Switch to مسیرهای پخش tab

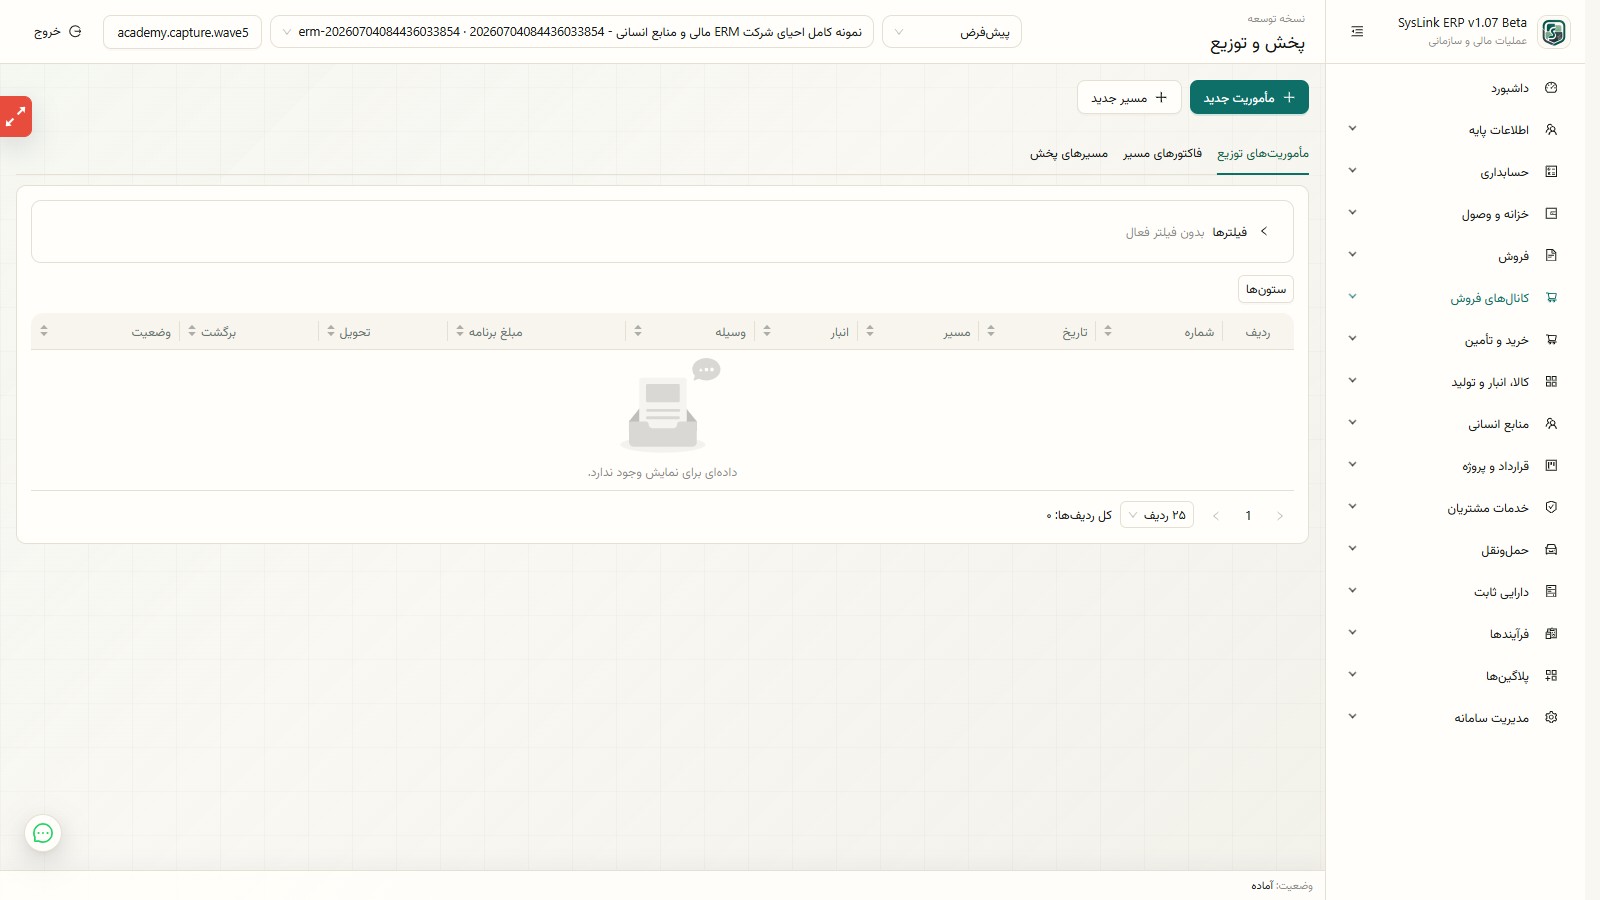click(1069, 154)
